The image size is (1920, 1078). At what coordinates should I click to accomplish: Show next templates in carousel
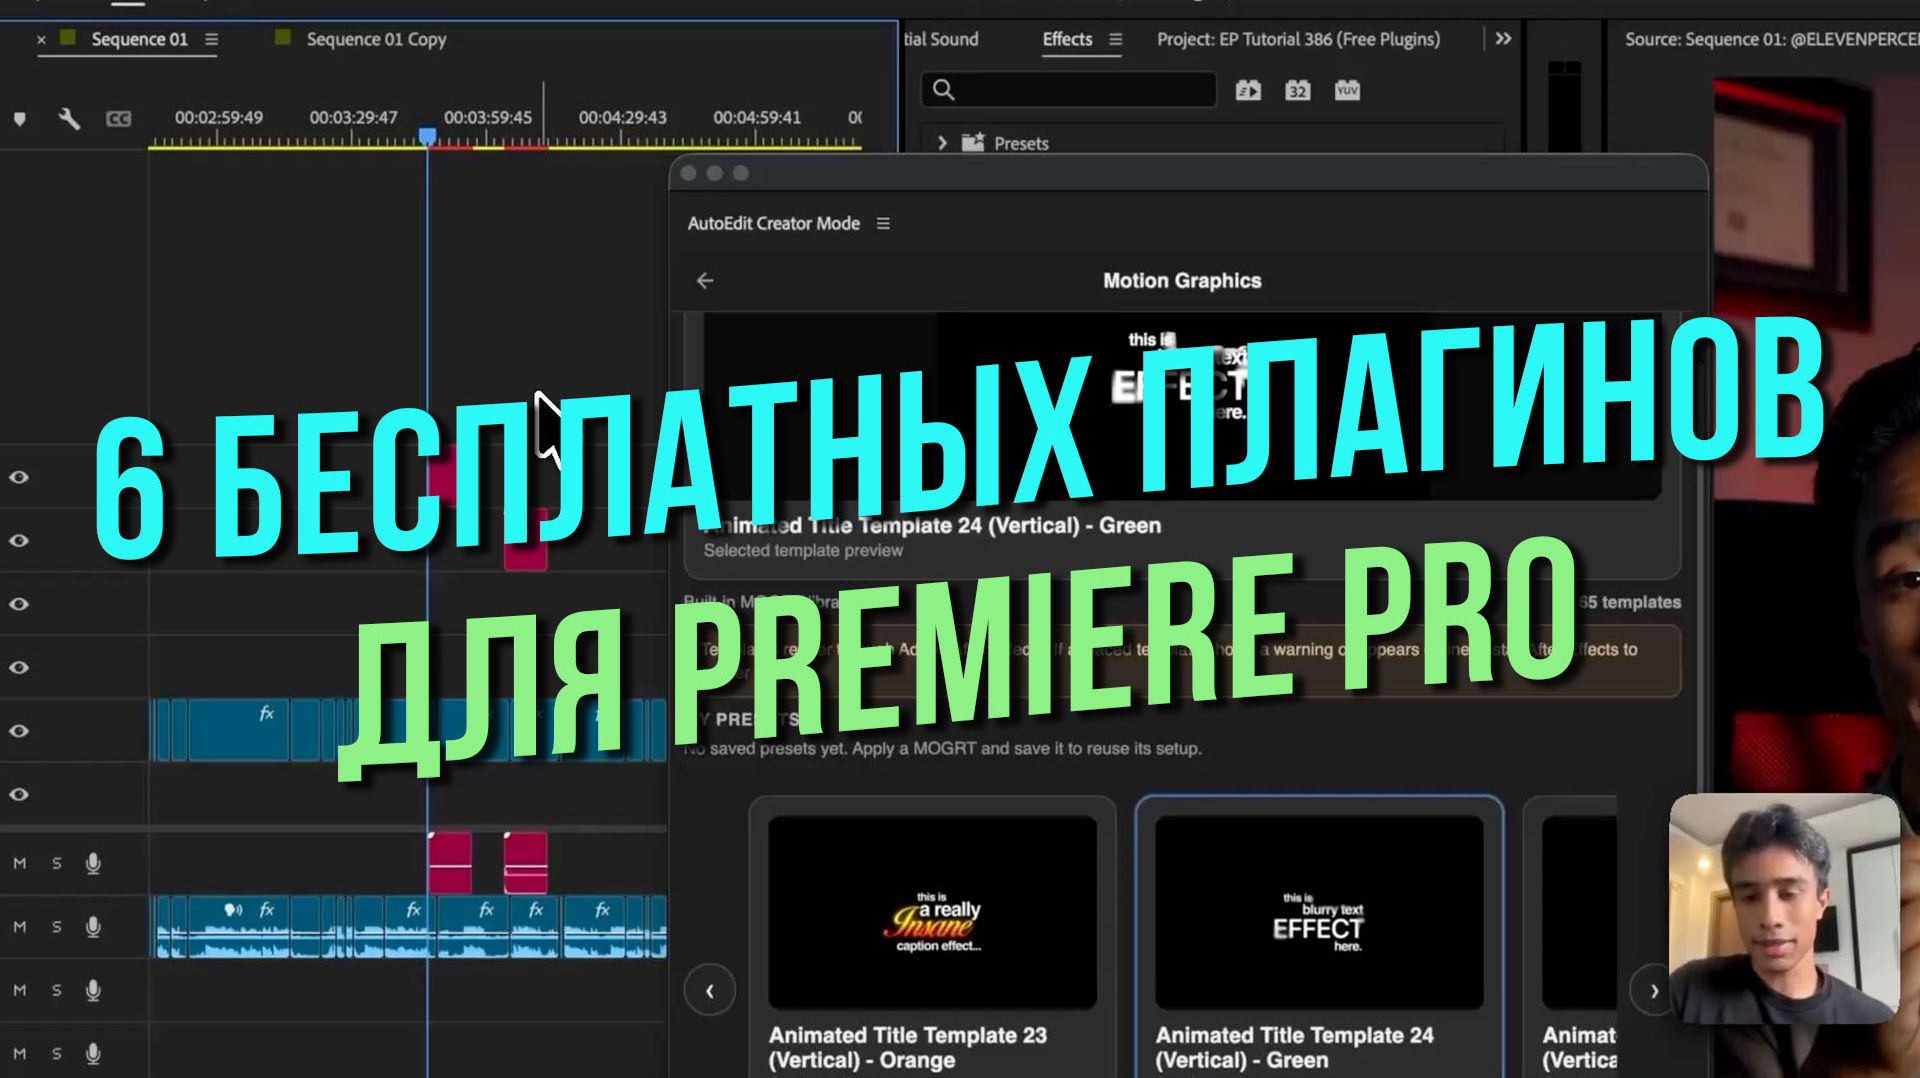pos(1653,991)
